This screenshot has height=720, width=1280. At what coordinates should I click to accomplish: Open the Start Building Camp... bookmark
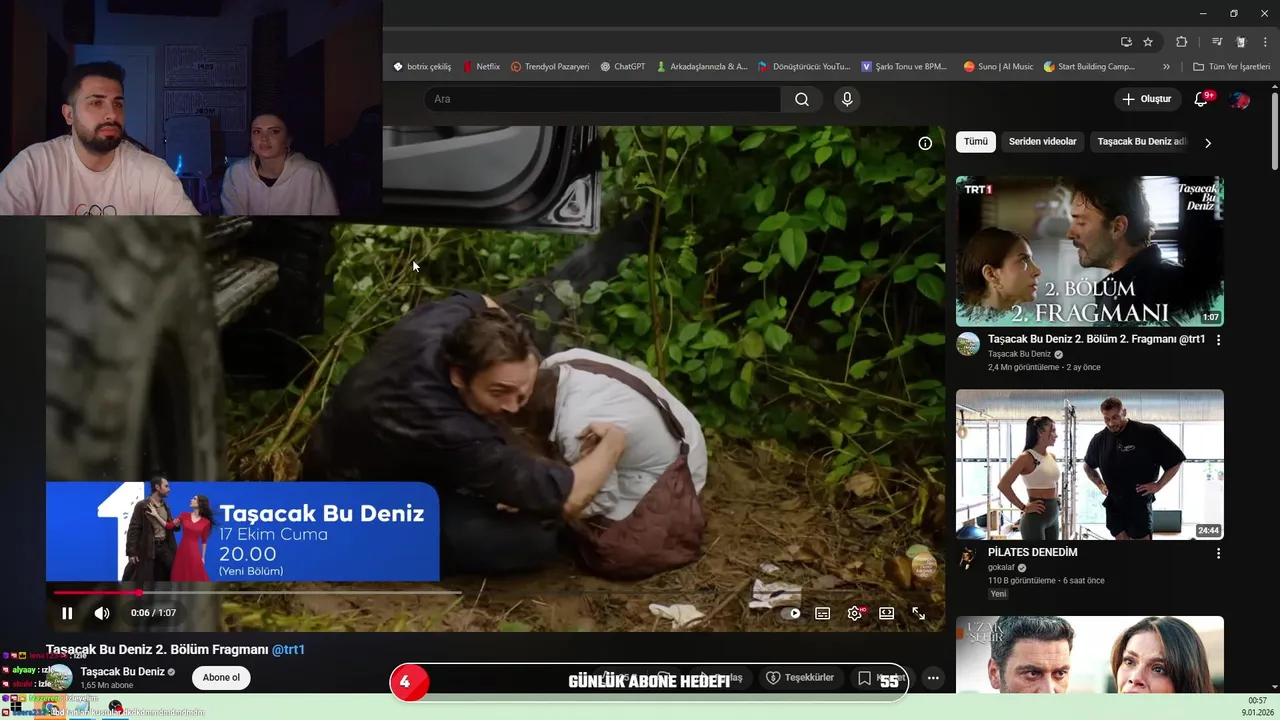point(1089,67)
